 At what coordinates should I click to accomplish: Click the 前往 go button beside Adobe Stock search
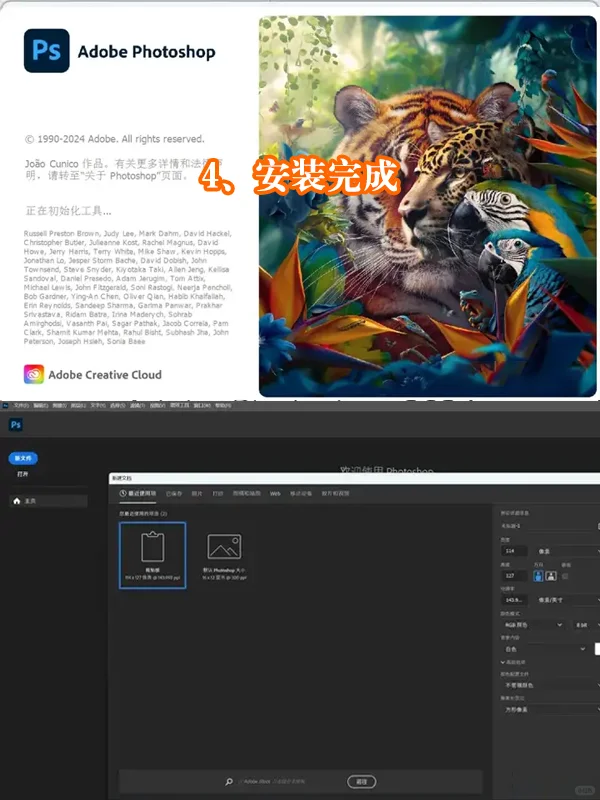(x=361, y=781)
